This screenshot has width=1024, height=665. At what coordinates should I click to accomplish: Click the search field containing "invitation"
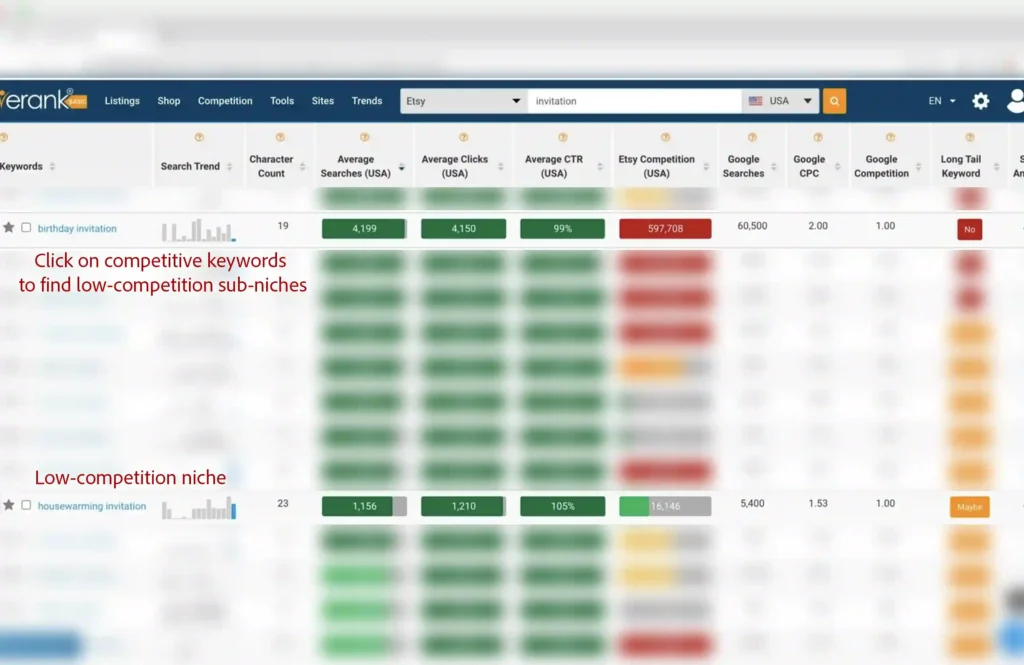click(x=635, y=101)
